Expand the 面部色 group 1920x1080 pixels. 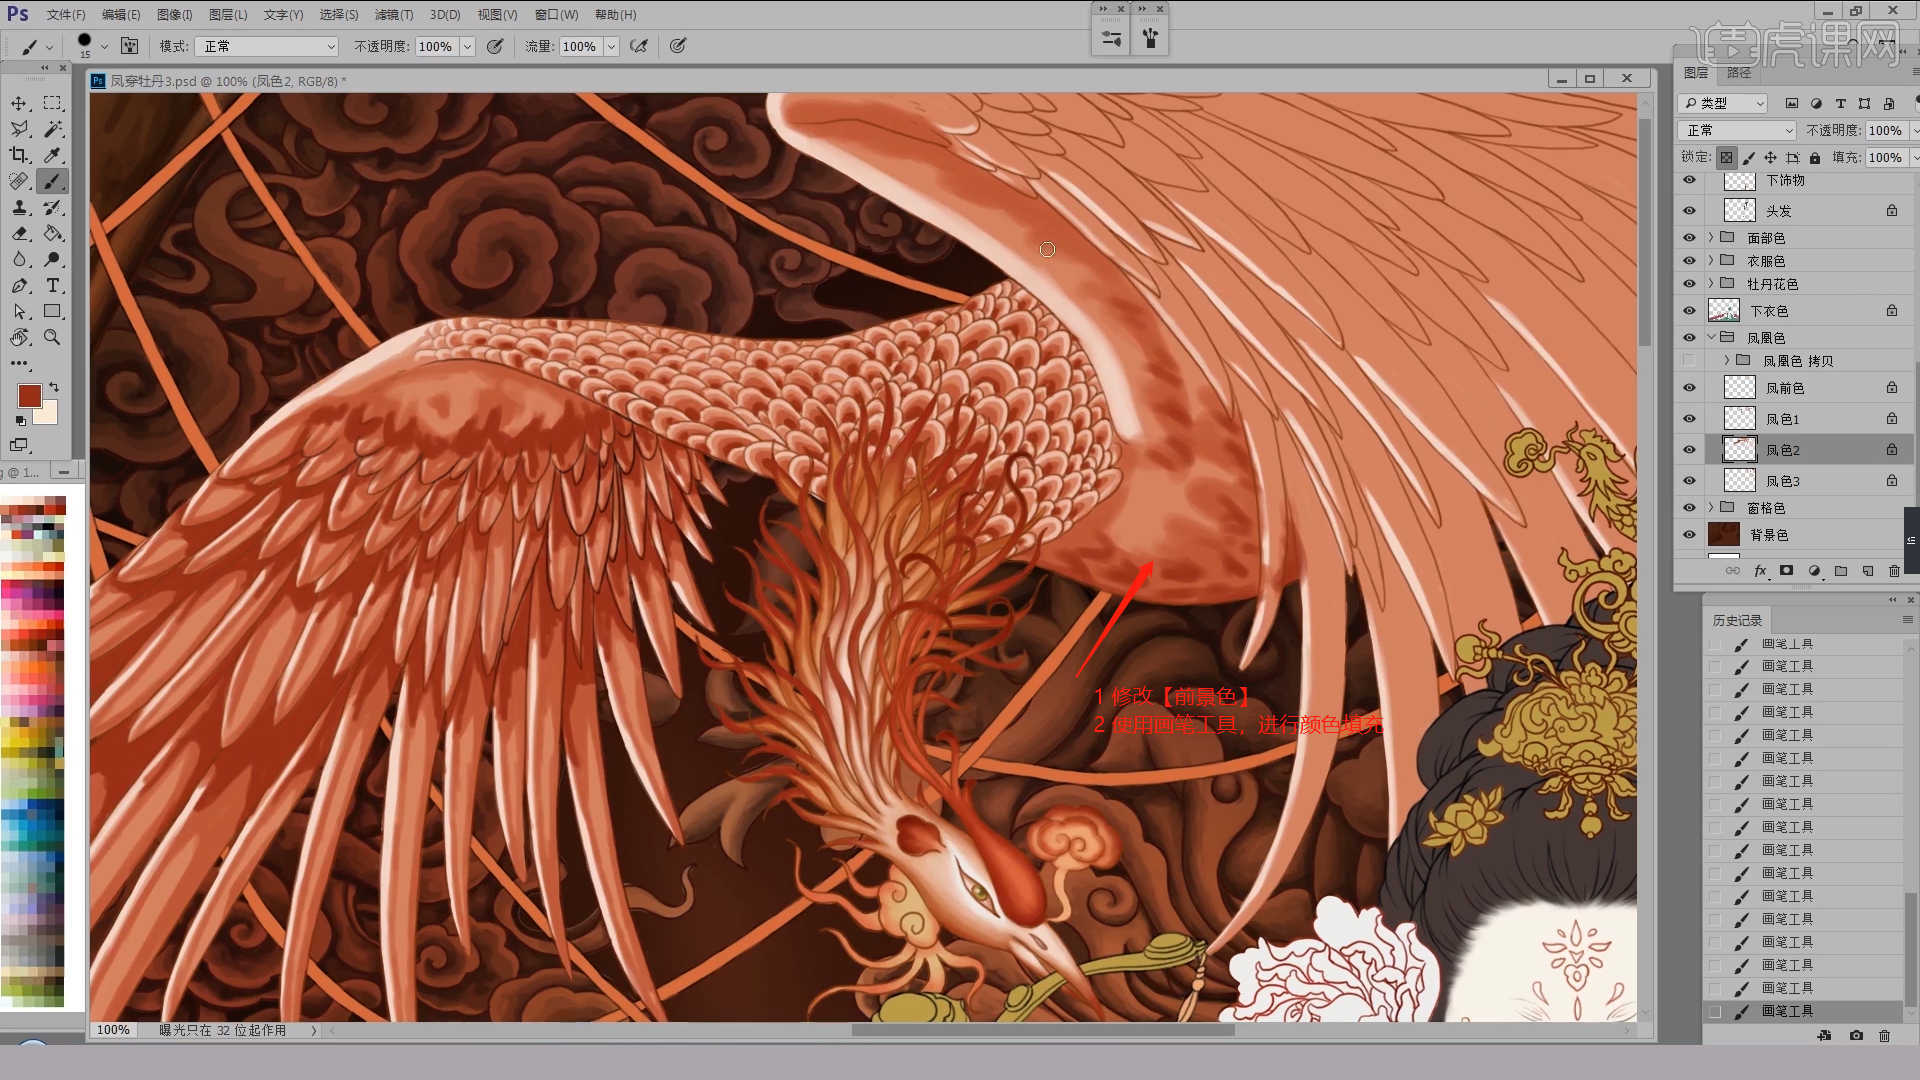coord(1711,238)
